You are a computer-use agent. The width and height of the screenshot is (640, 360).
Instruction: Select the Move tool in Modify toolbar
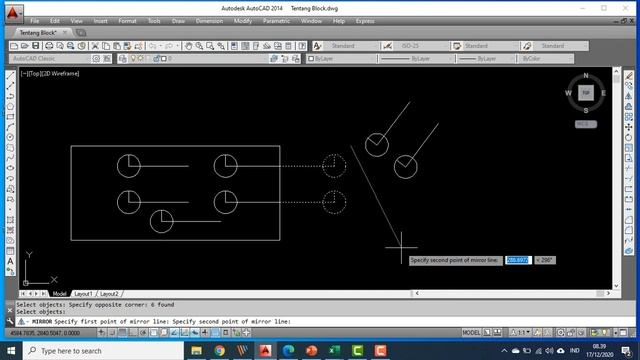[629, 127]
